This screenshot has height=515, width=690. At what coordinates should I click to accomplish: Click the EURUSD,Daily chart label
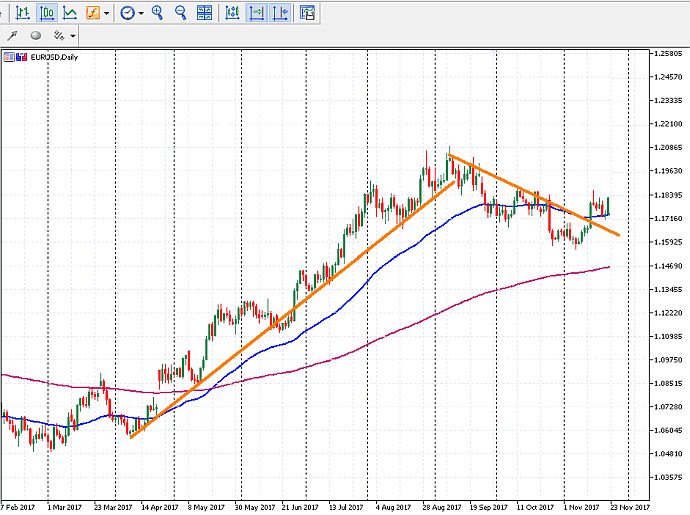pos(54,57)
